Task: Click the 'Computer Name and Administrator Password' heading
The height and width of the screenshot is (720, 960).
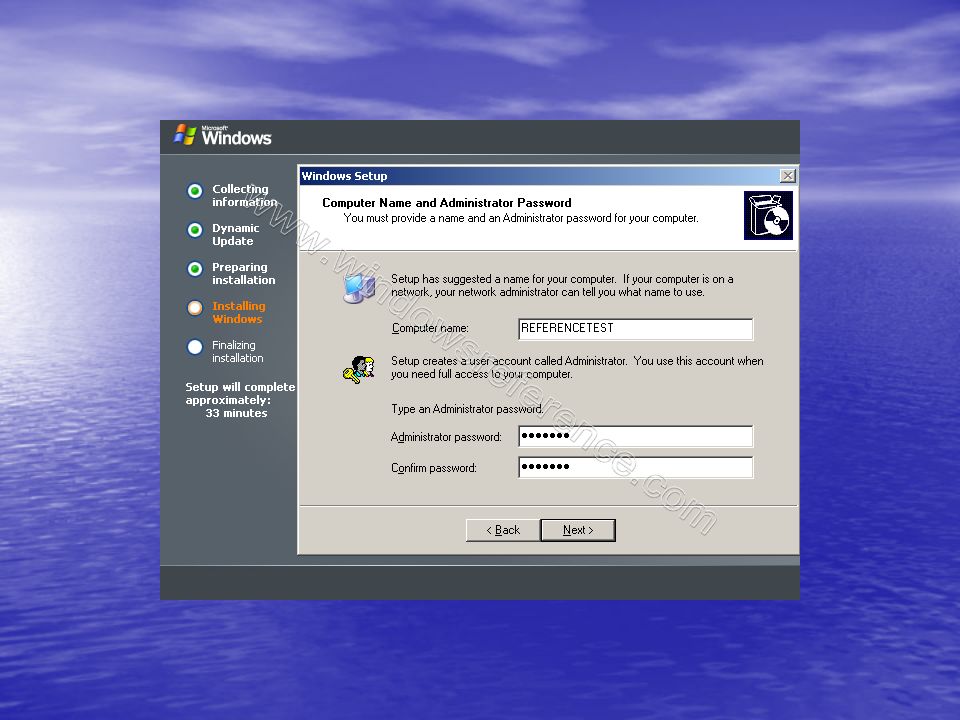Action: (x=446, y=203)
